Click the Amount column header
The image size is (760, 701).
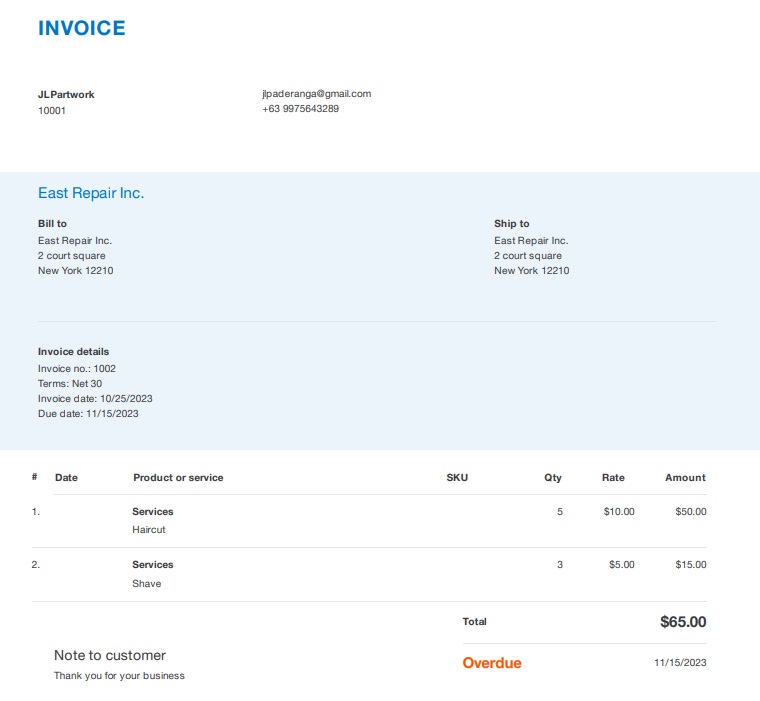click(x=685, y=478)
